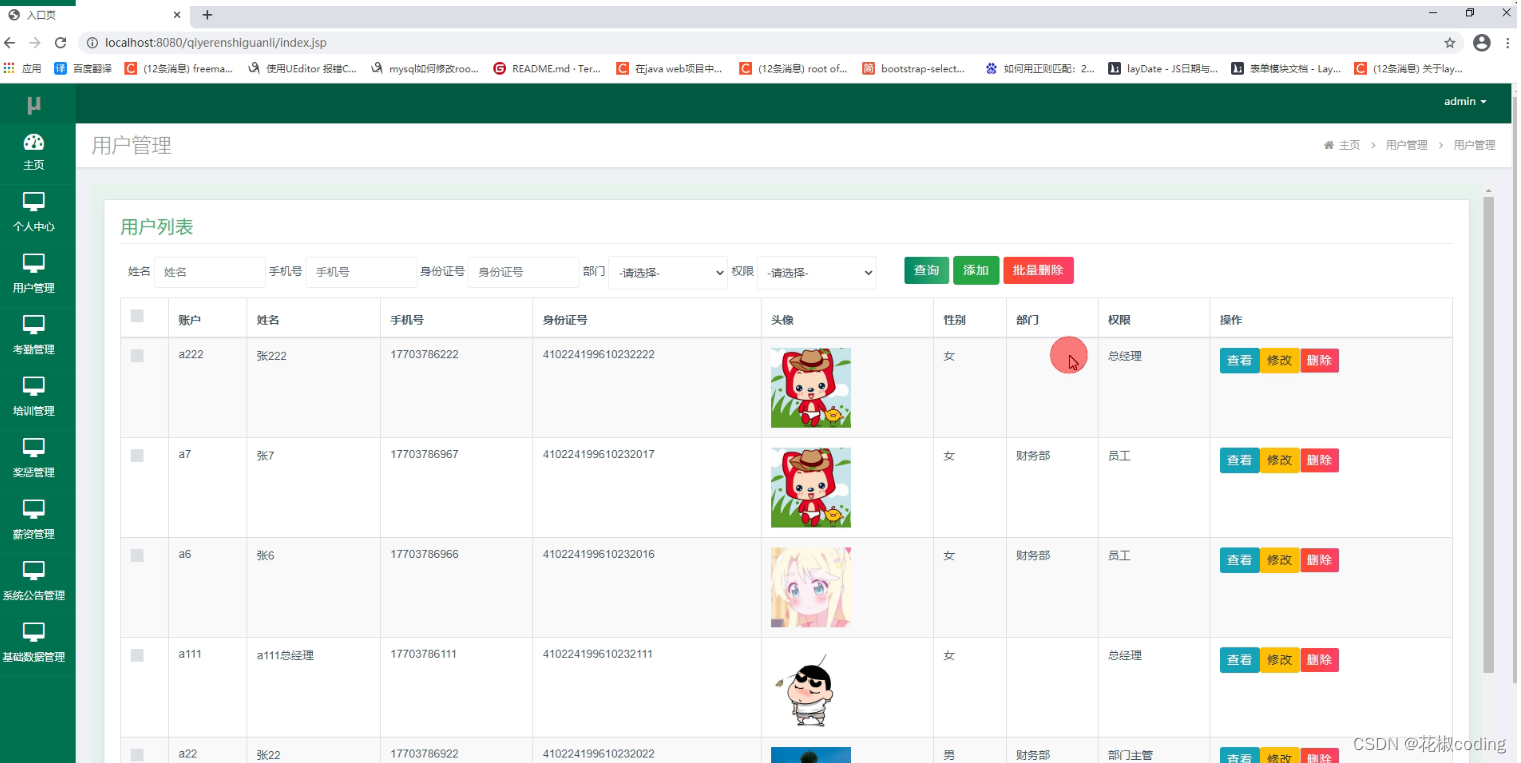
Task: Open 基础数据管理 from sidebar
Action: 36,642
